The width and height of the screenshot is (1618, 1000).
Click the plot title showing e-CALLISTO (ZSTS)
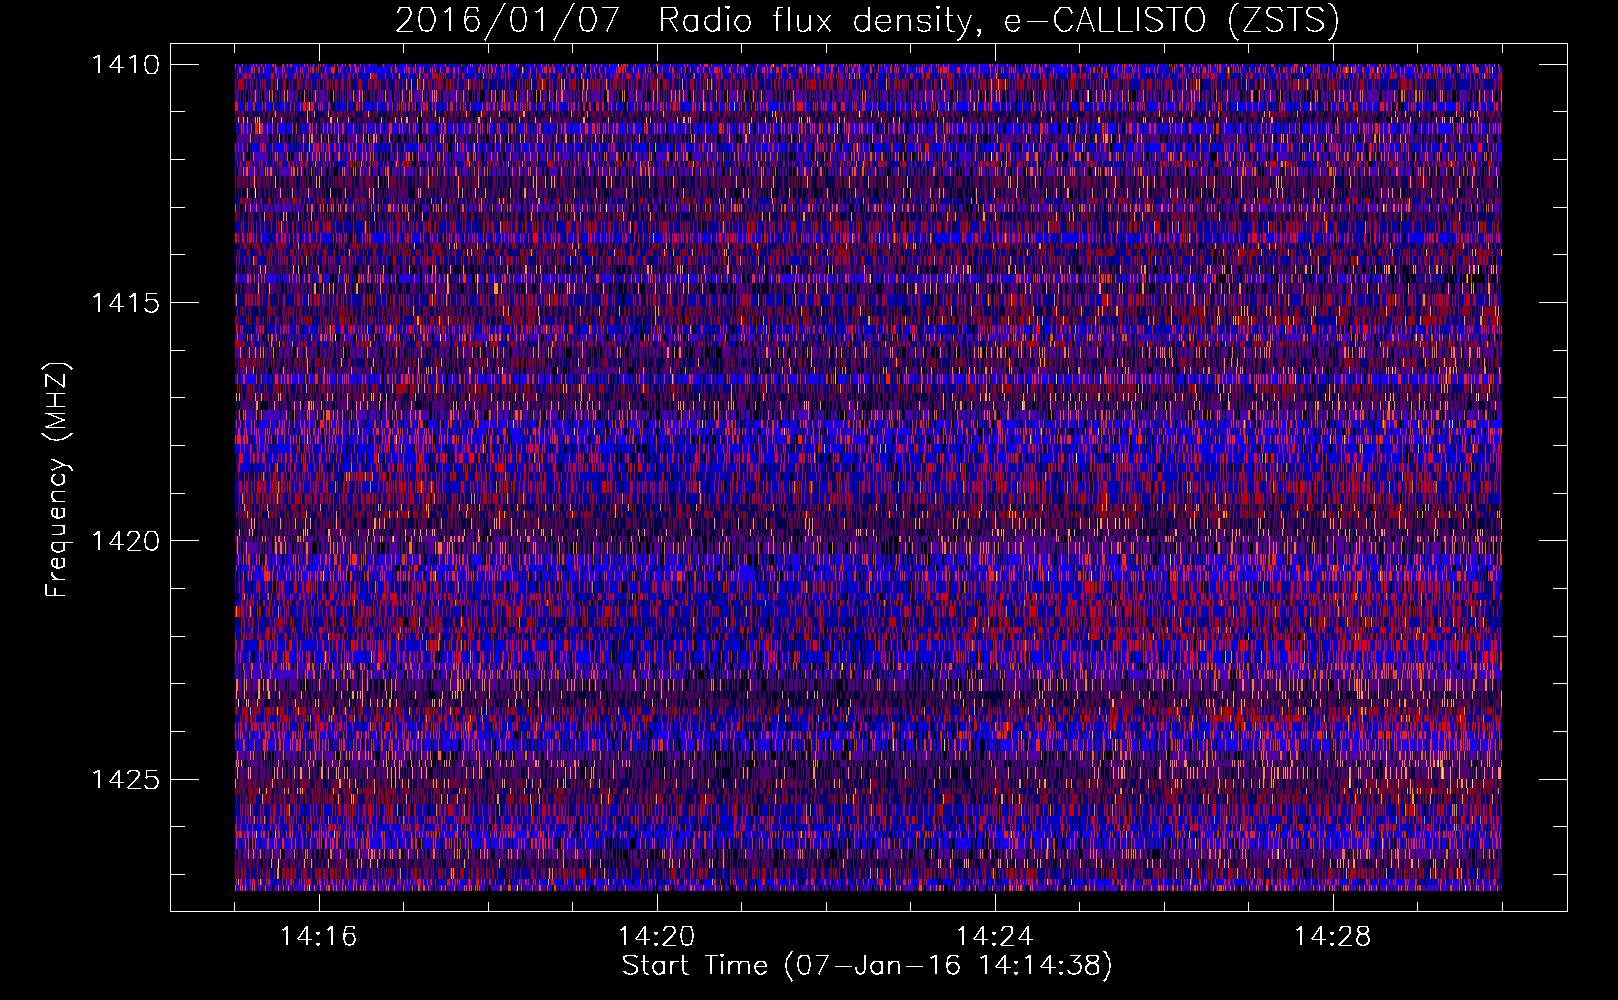pos(867,21)
